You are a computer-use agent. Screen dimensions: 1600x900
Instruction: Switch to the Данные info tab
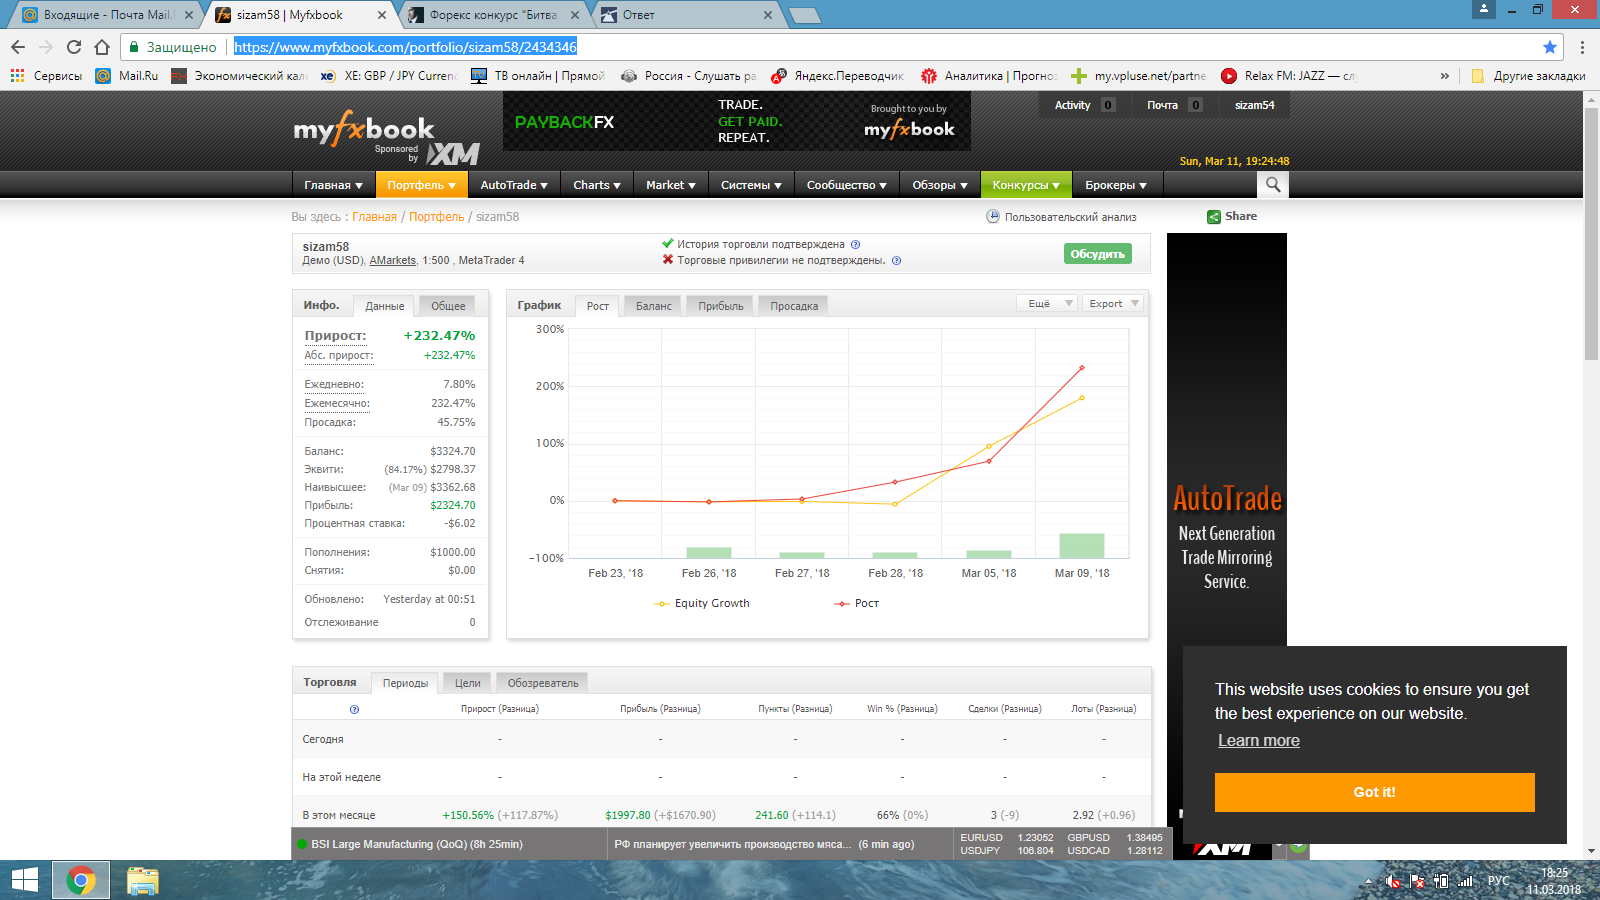[385, 306]
